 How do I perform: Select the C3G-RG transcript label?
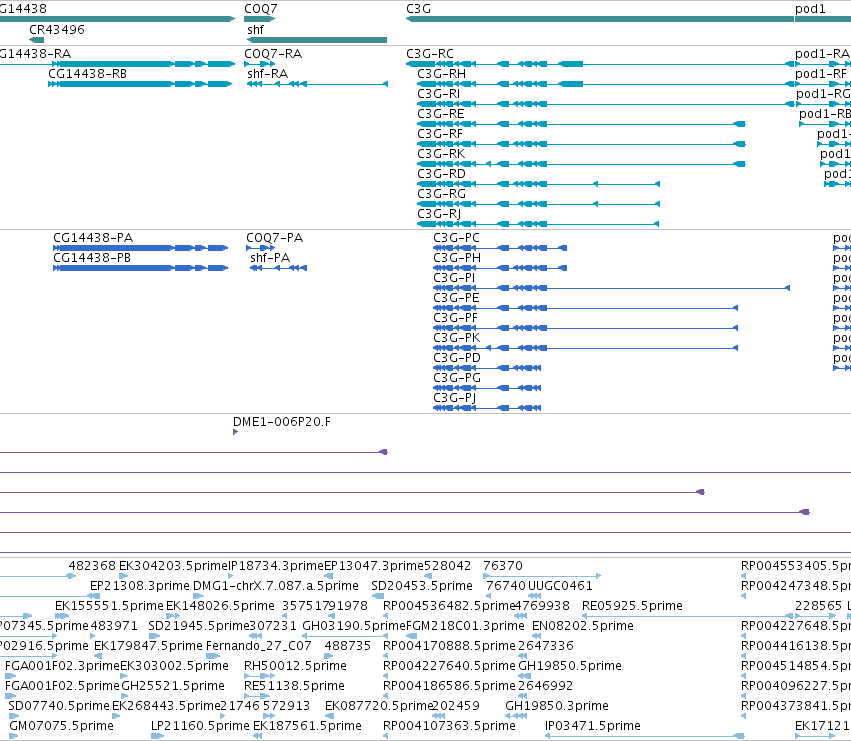click(441, 194)
